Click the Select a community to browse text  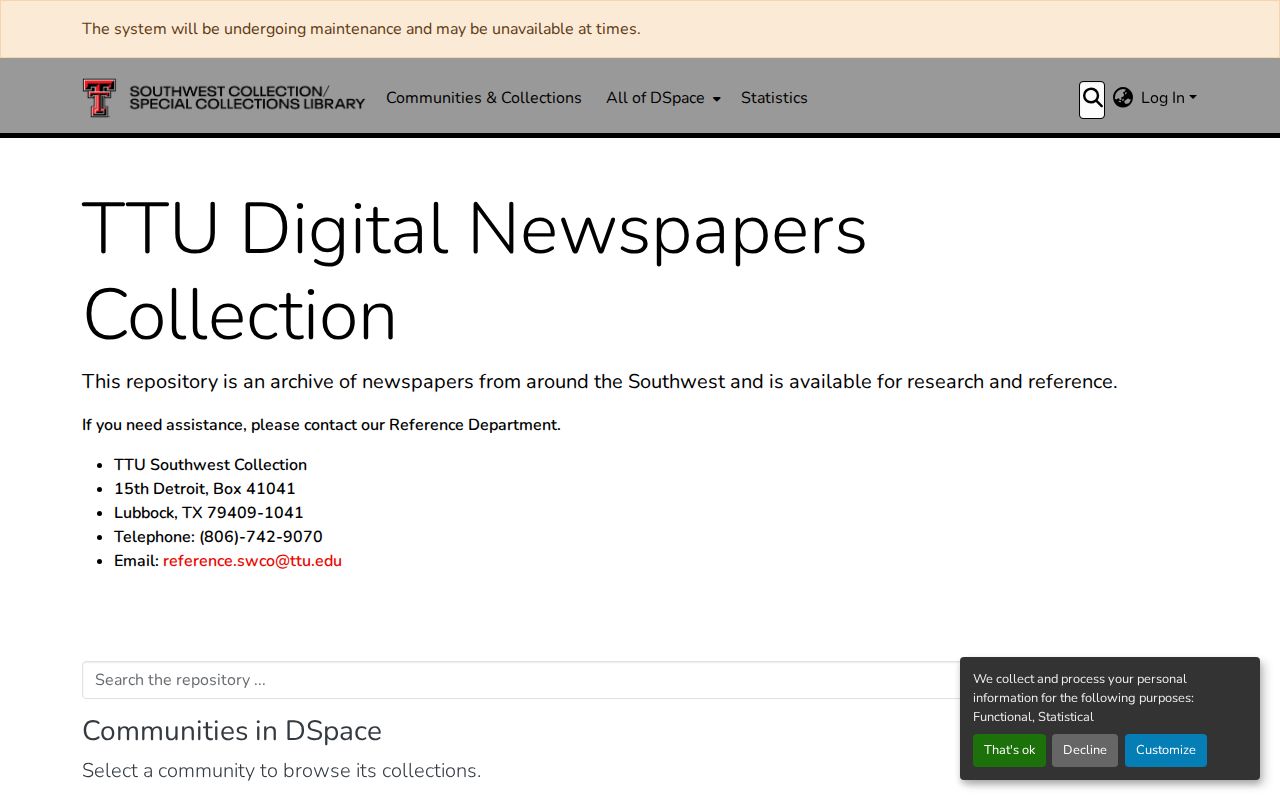pyautogui.click(x=281, y=771)
